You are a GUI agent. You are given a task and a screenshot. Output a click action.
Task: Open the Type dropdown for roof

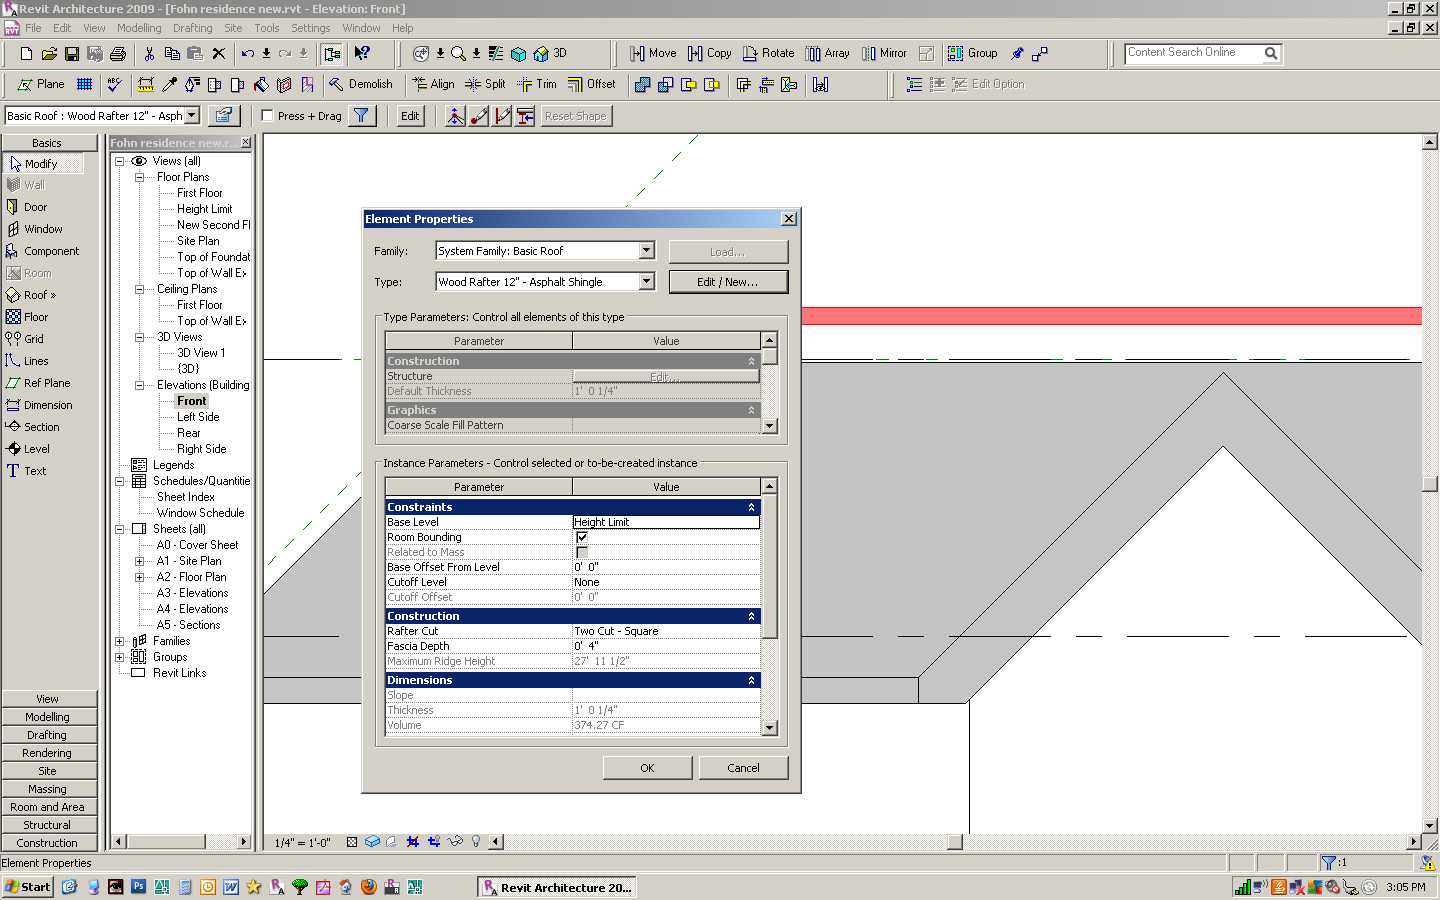[646, 282]
